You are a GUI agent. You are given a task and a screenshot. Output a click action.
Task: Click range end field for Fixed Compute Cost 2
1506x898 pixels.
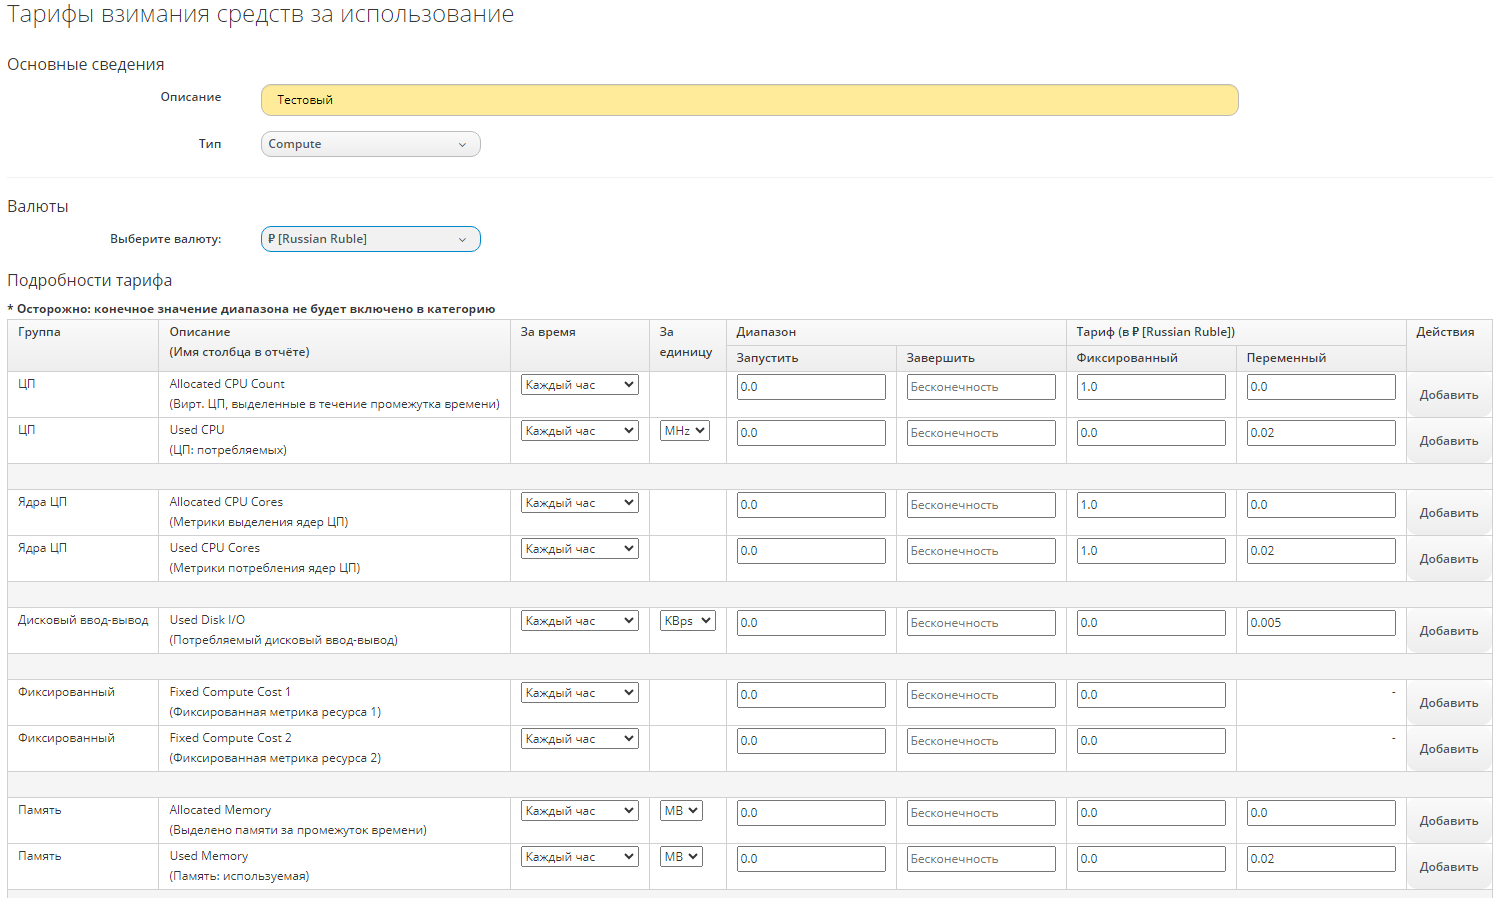tap(980, 741)
